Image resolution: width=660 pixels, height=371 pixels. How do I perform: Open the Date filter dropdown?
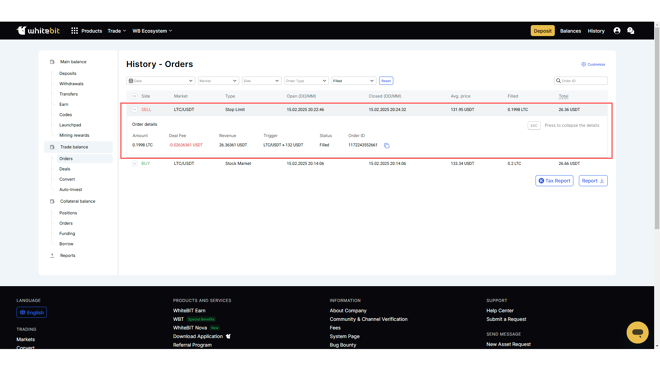(160, 81)
